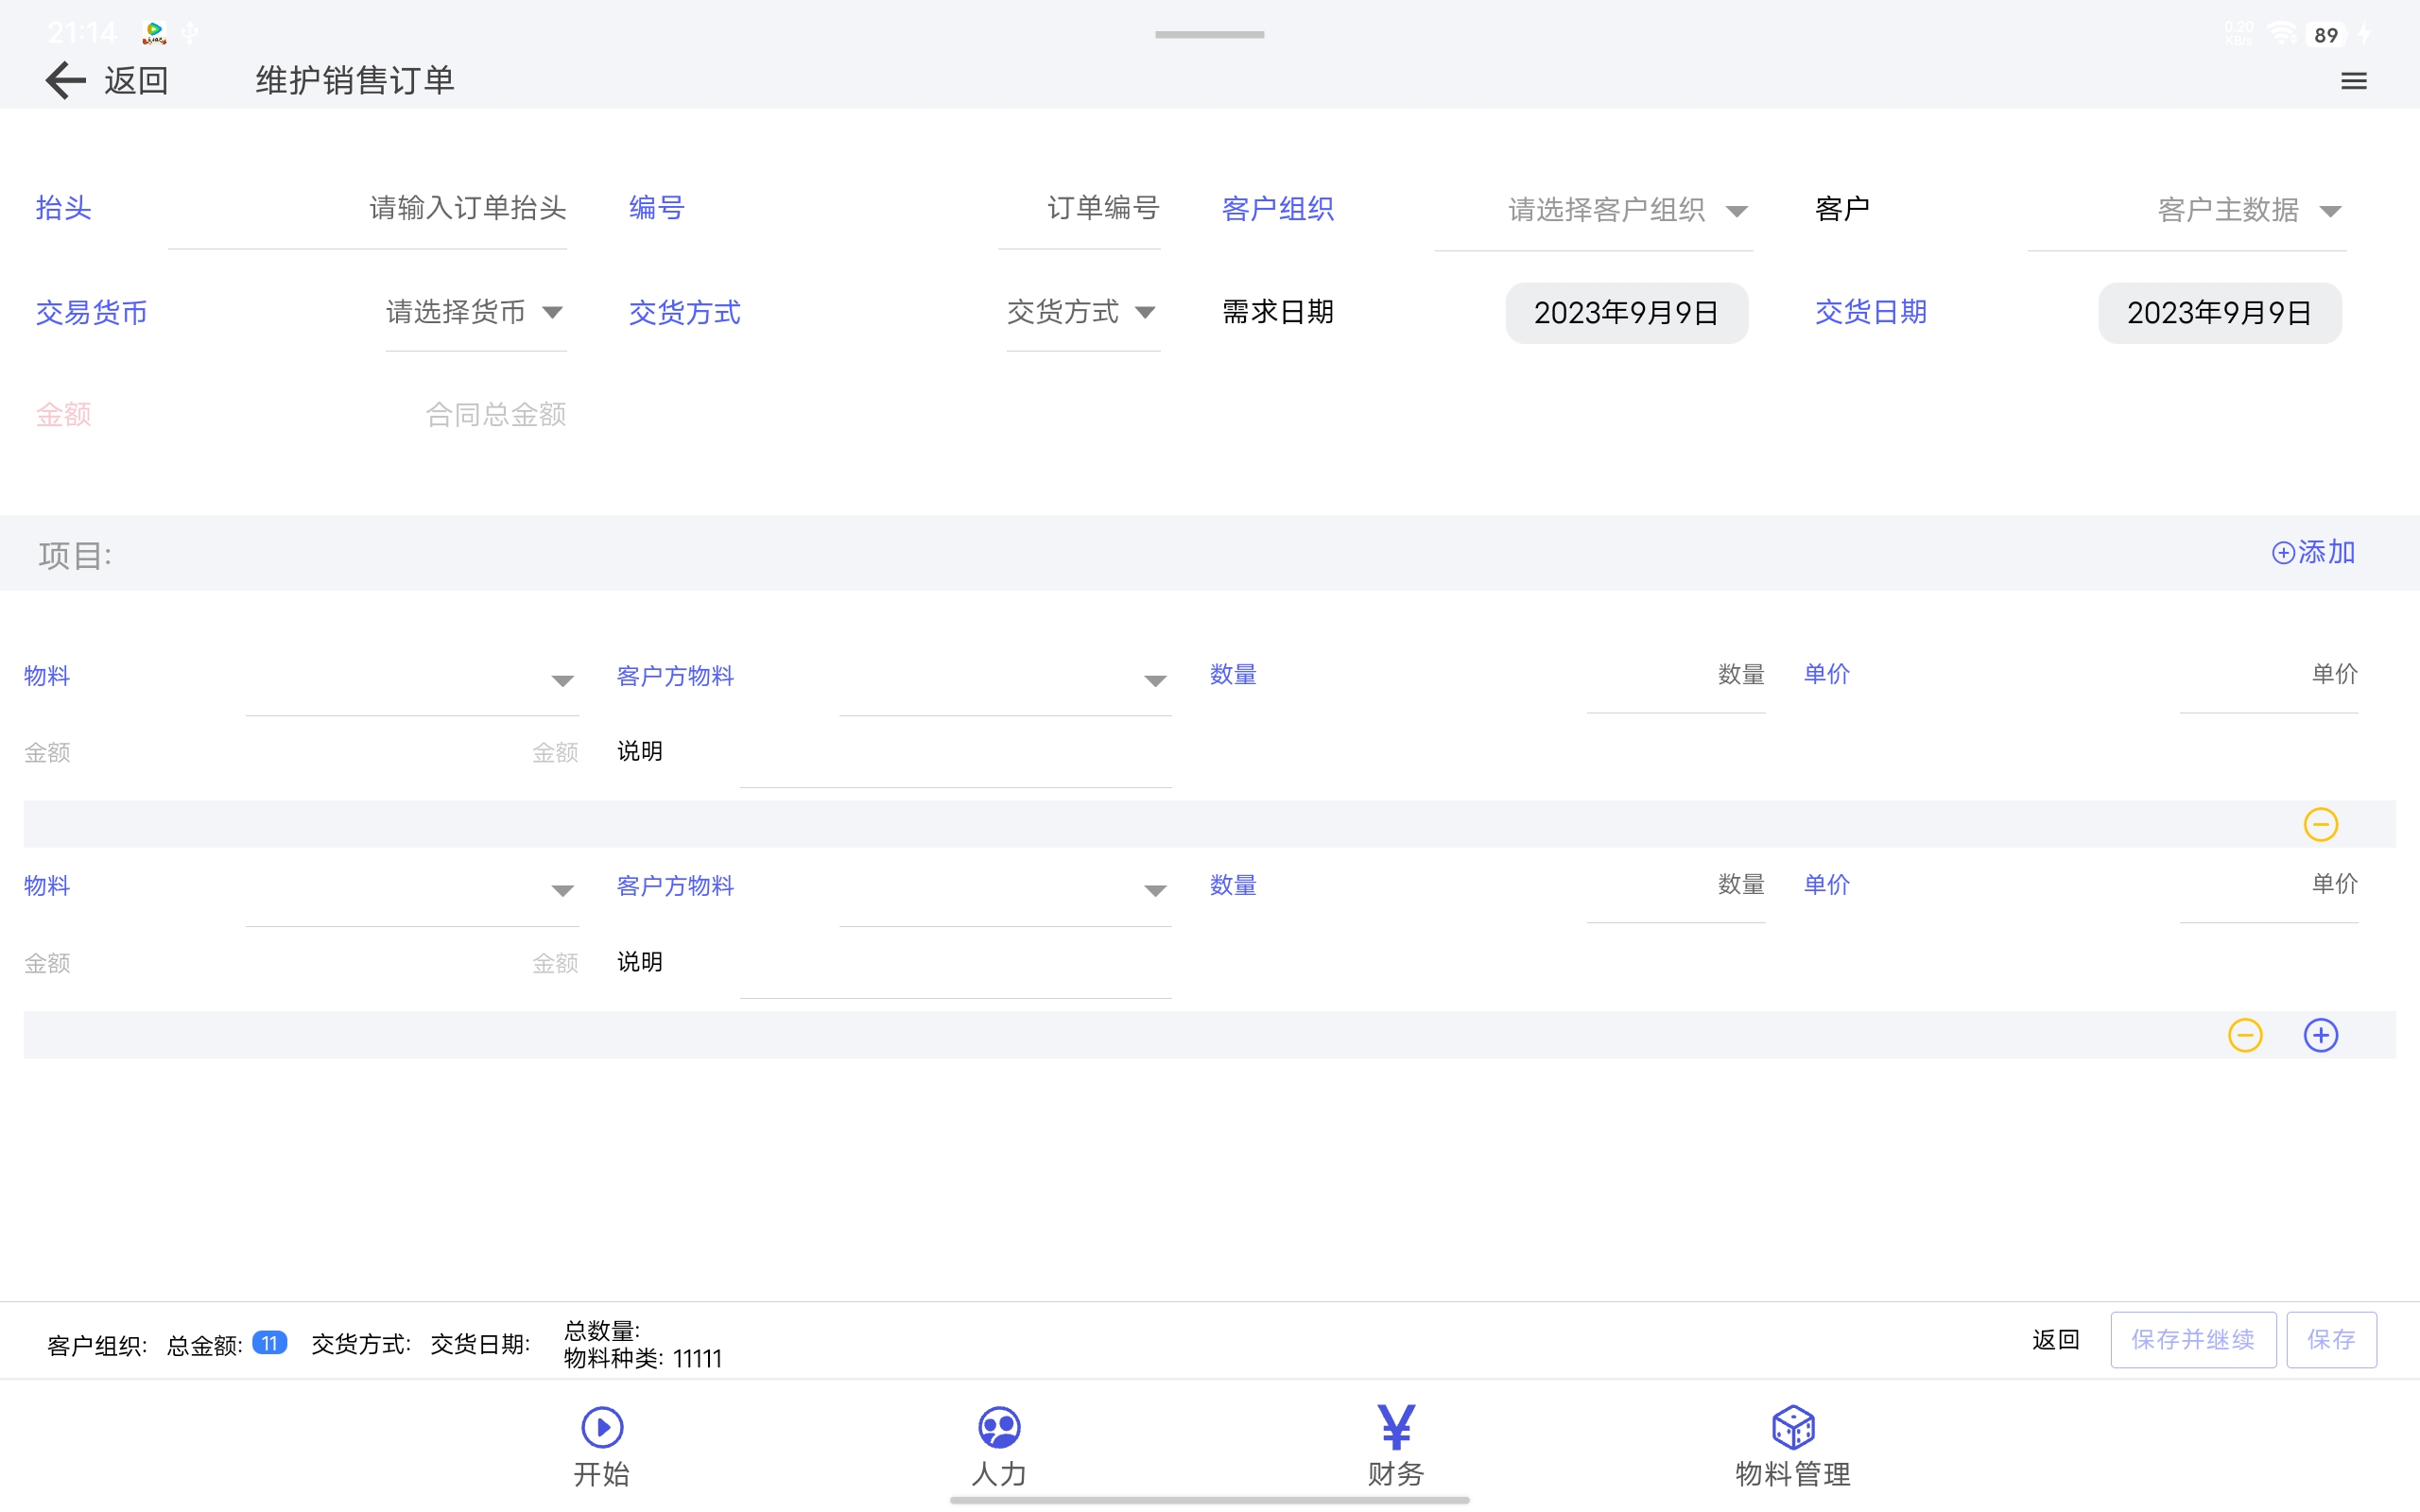Image resolution: width=2420 pixels, height=1512 pixels.
Task: Open the hamburger menu icon
Action: pyautogui.click(x=2353, y=81)
